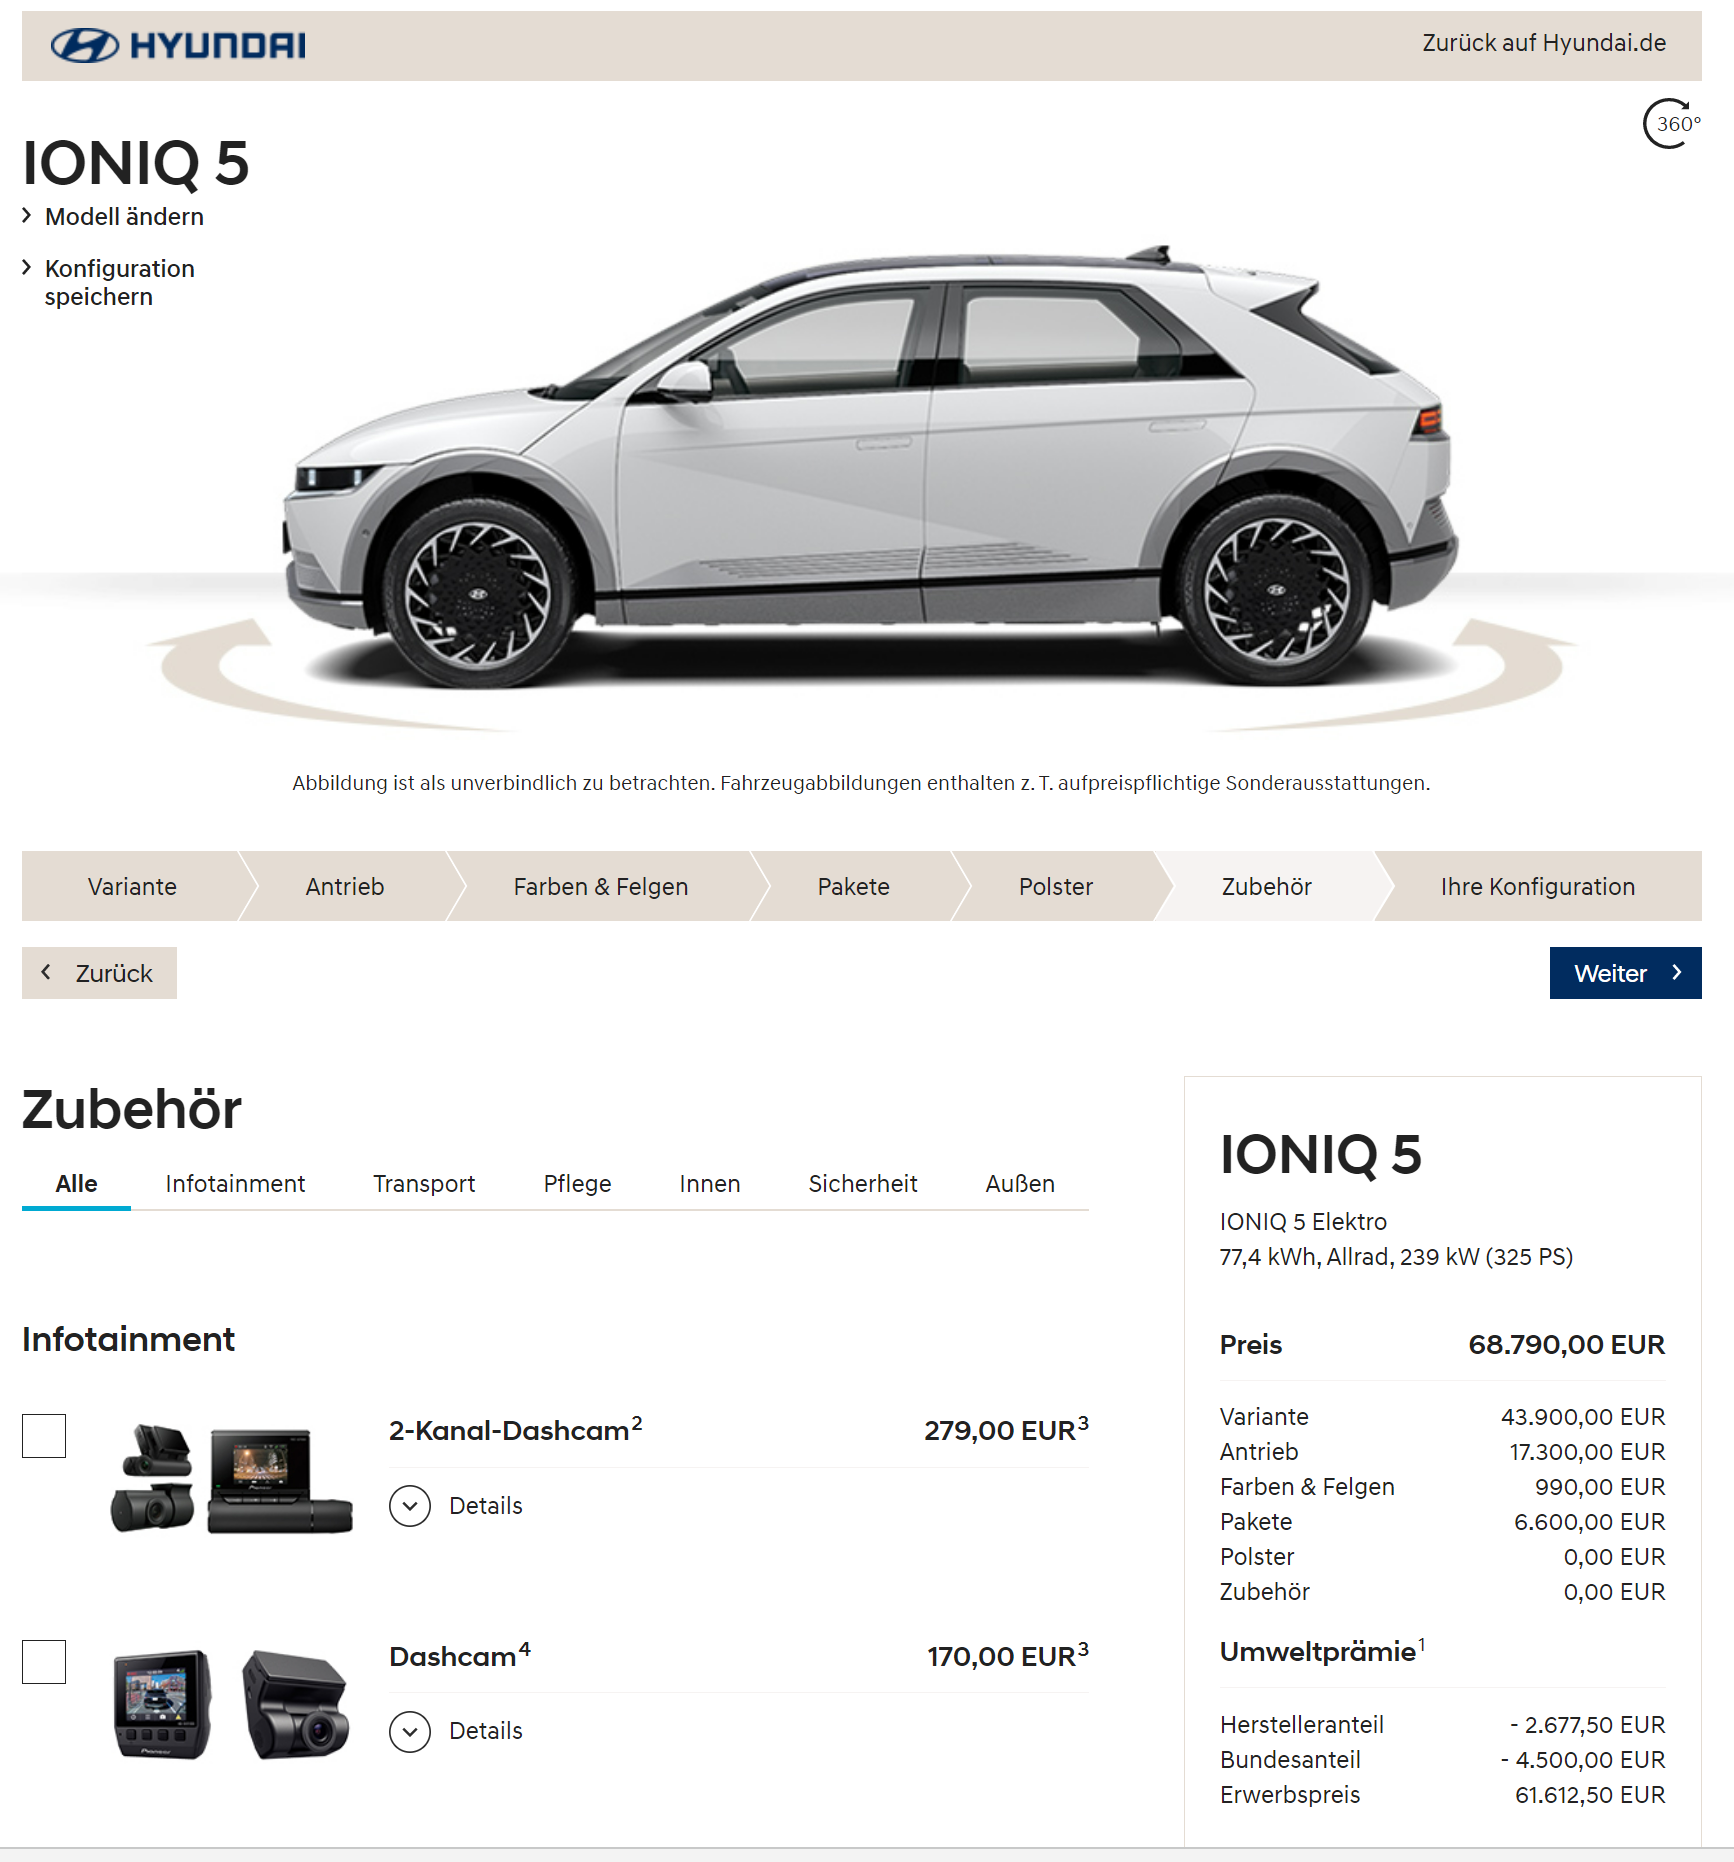Open Zurück auf Hyundai.de link
The width and height of the screenshot is (1734, 1862).
[1544, 43]
